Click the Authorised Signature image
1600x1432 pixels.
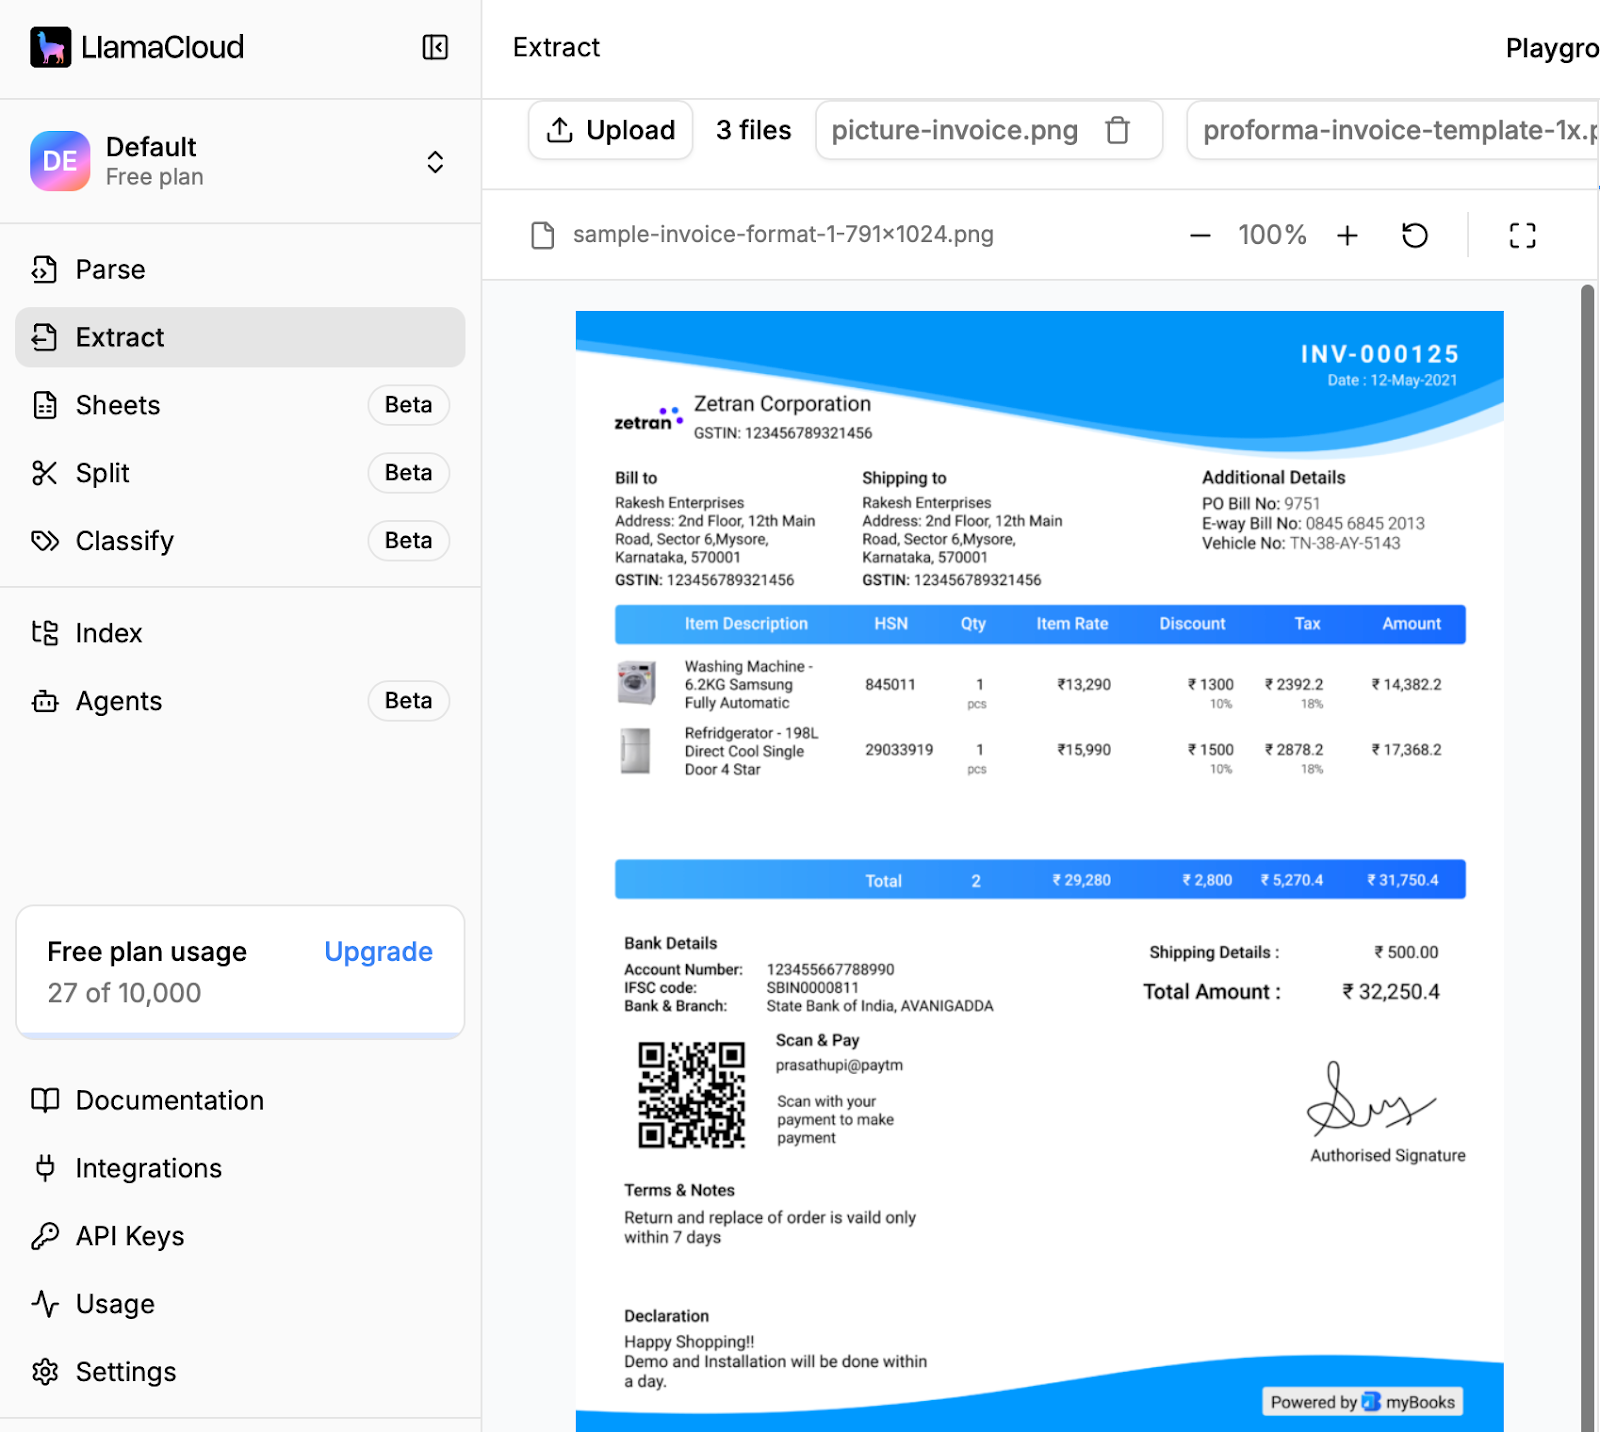[1370, 1099]
